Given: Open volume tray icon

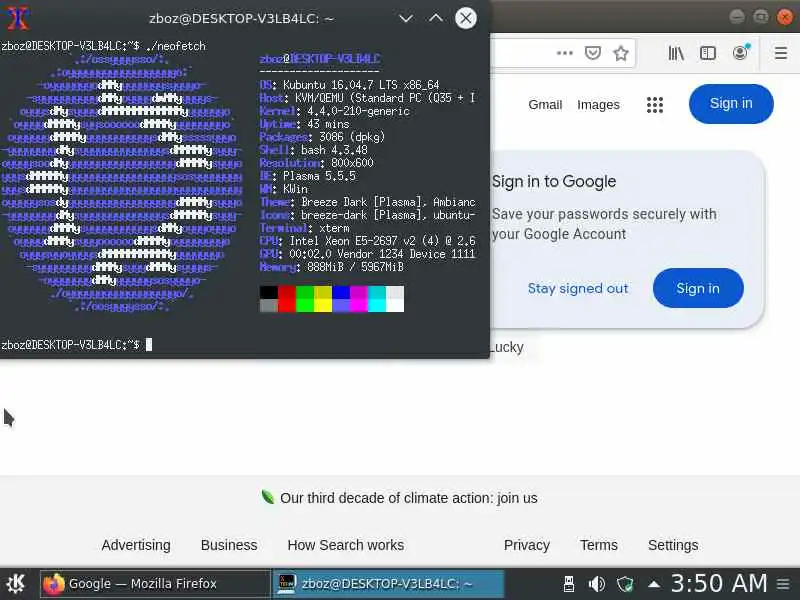Looking at the screenshot, I should (x=596, y=583).
